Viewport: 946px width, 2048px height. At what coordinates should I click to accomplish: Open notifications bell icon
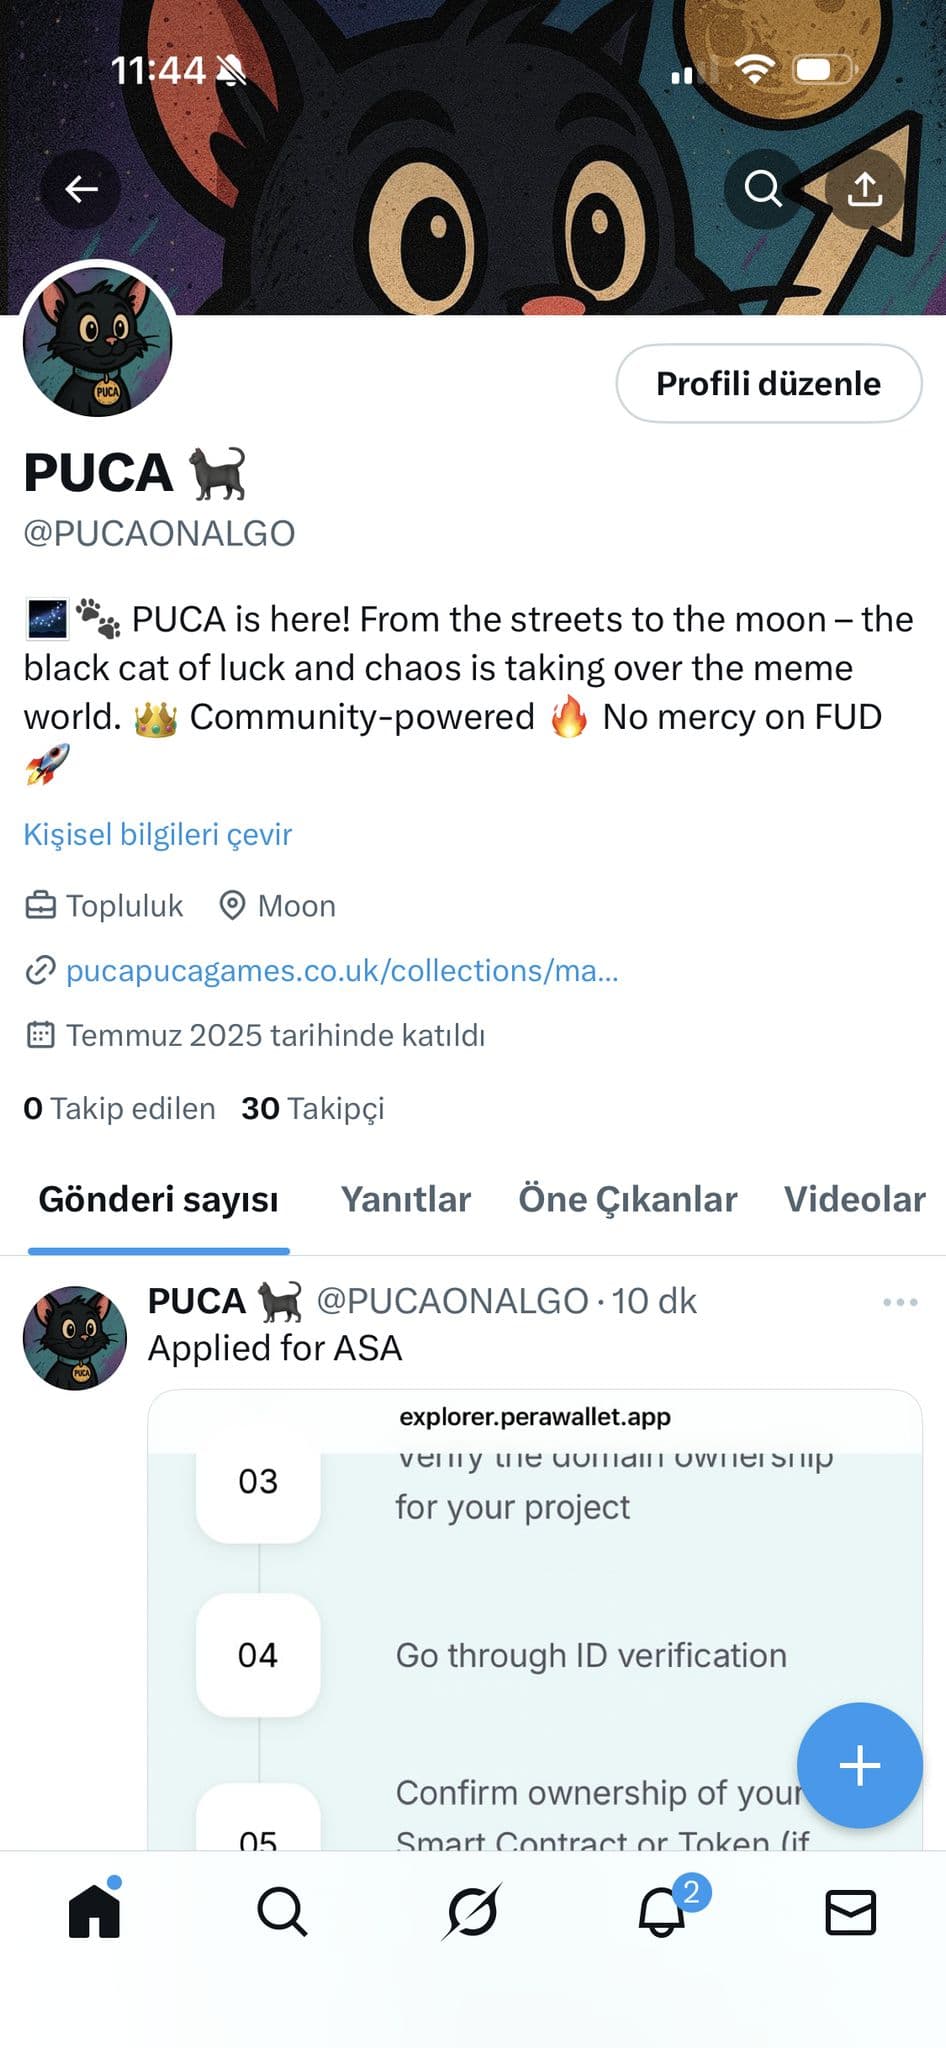click(x=662, y=1912)
